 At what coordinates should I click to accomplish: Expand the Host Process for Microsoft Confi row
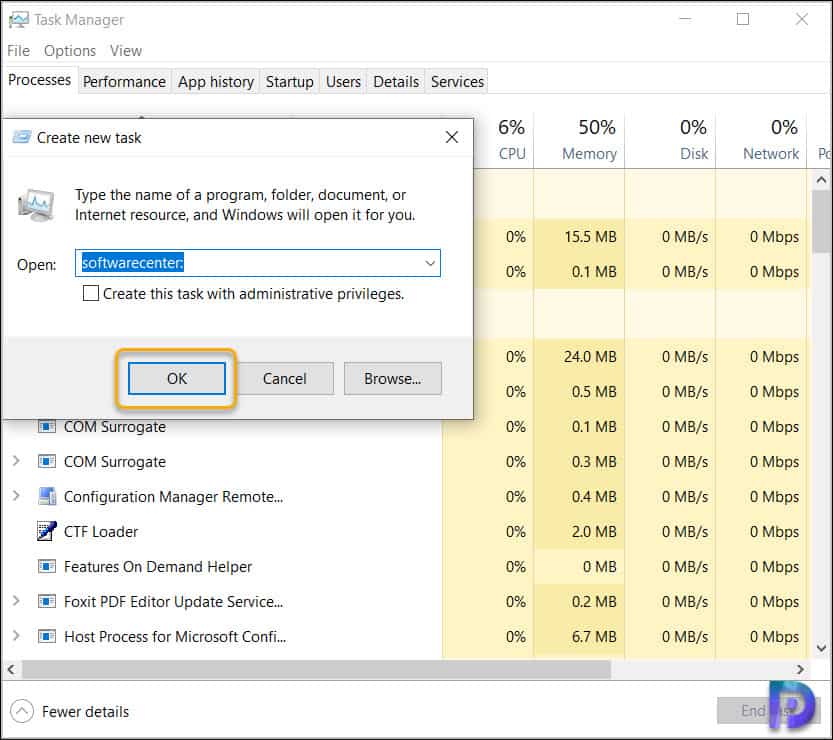(16, 636)
